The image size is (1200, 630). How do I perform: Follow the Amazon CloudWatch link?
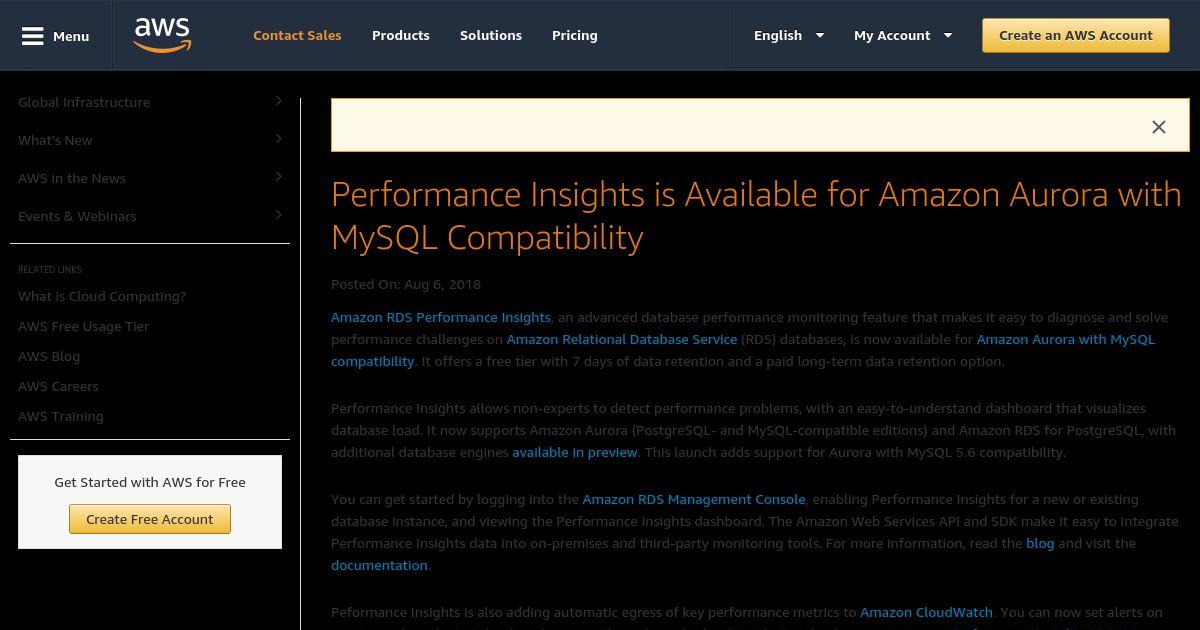pos(927,612)
